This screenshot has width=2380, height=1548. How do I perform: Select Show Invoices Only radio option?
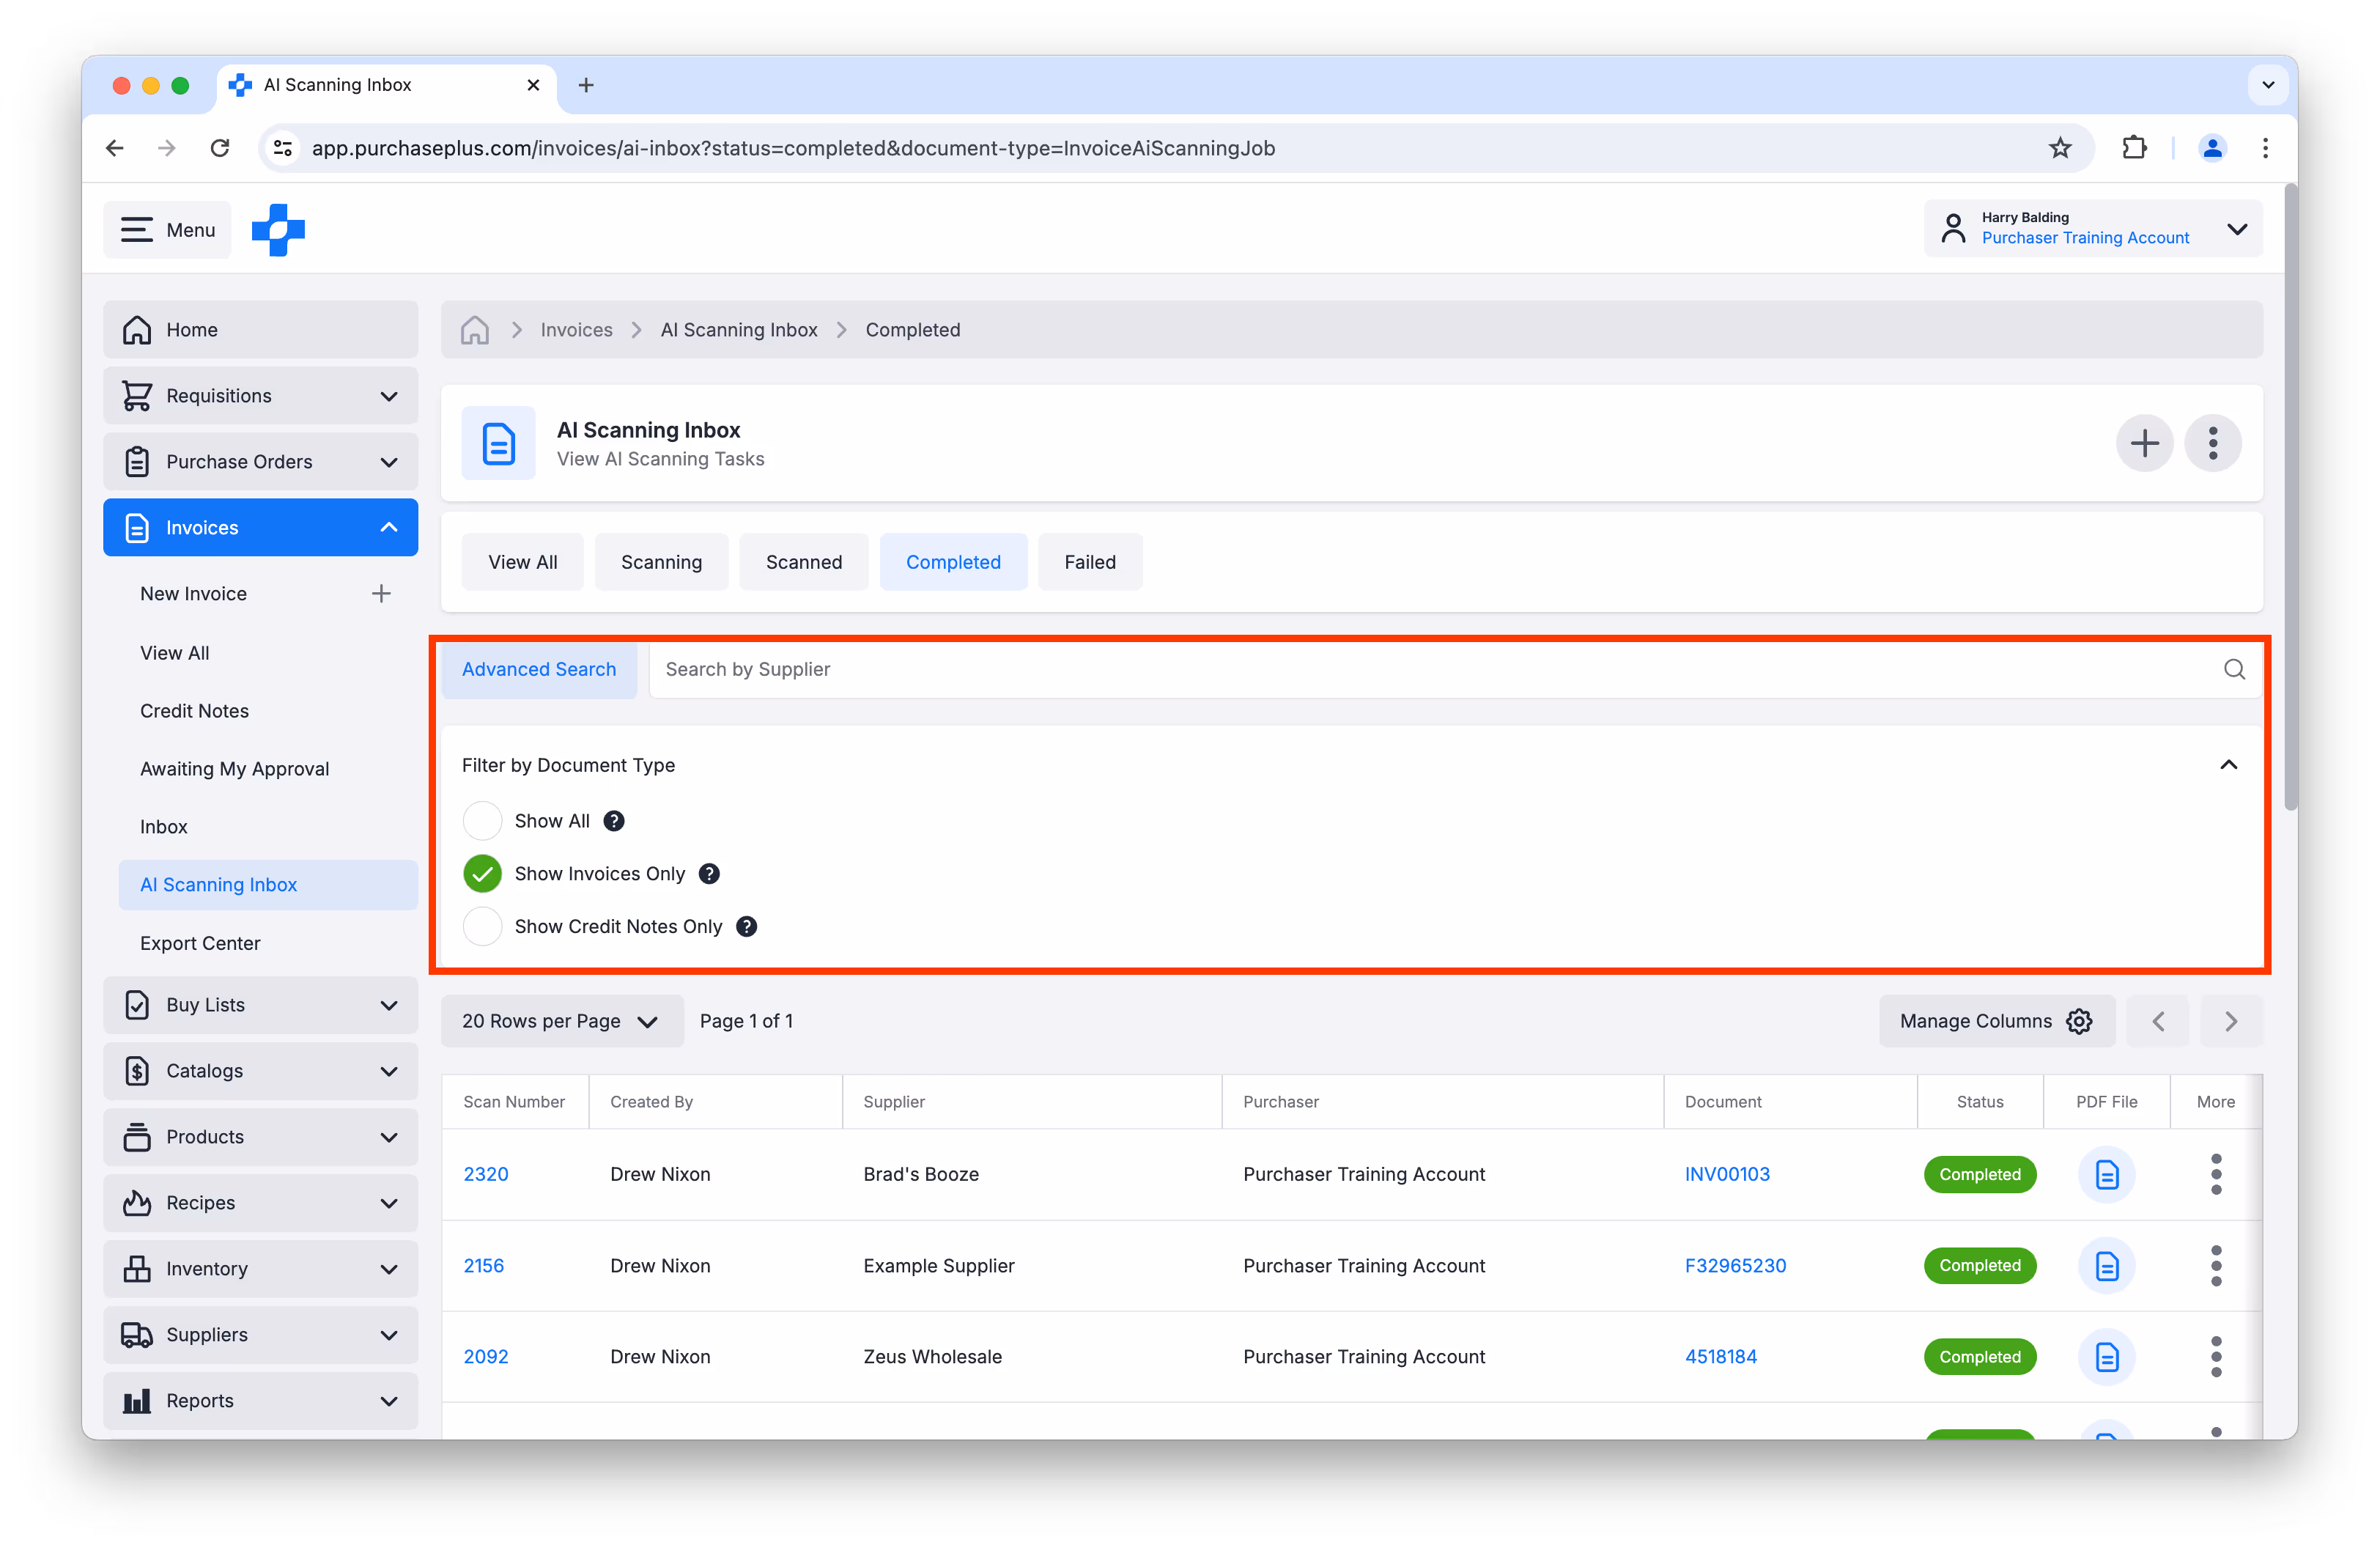point(482,874)
